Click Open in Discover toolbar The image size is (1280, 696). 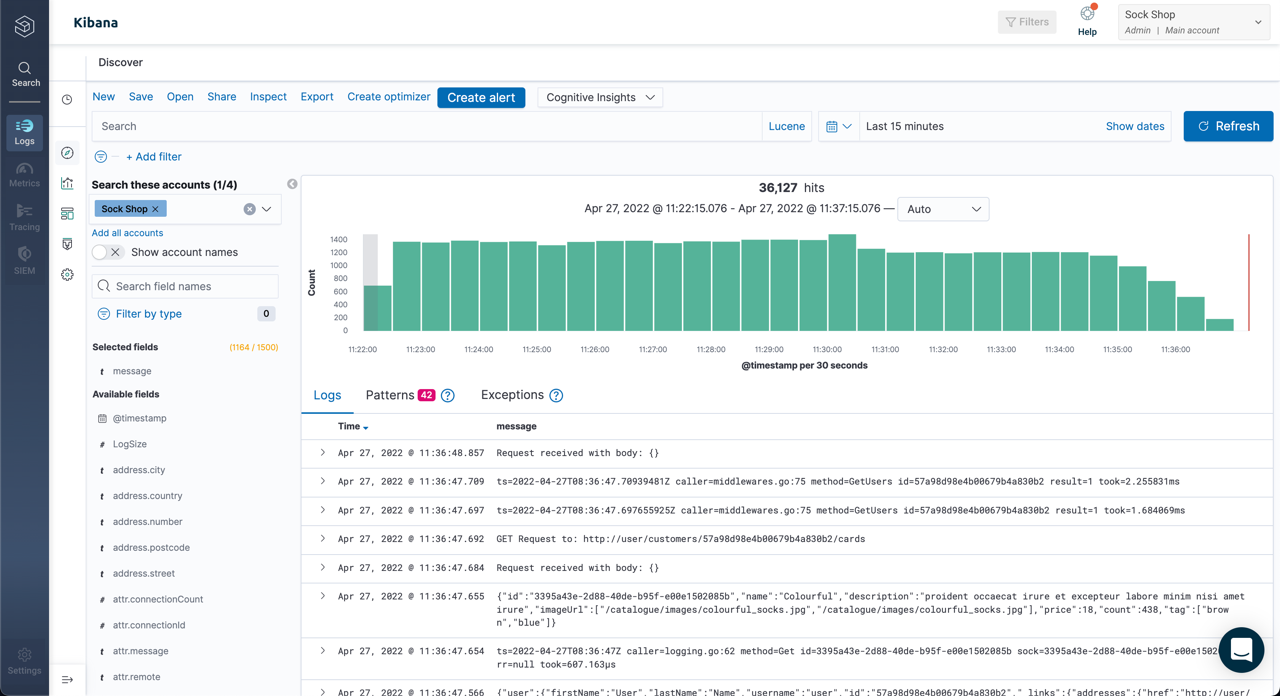[180, 97]
